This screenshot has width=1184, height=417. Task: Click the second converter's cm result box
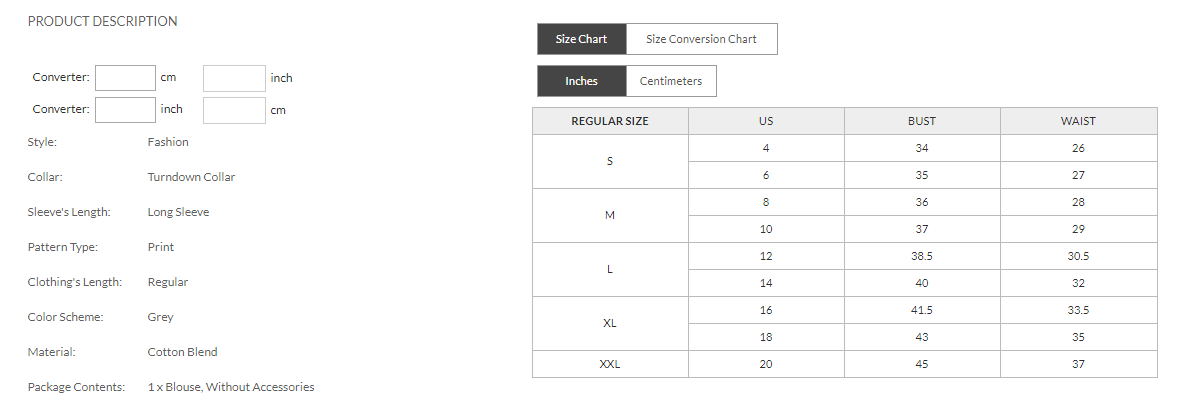pos(234,110)
